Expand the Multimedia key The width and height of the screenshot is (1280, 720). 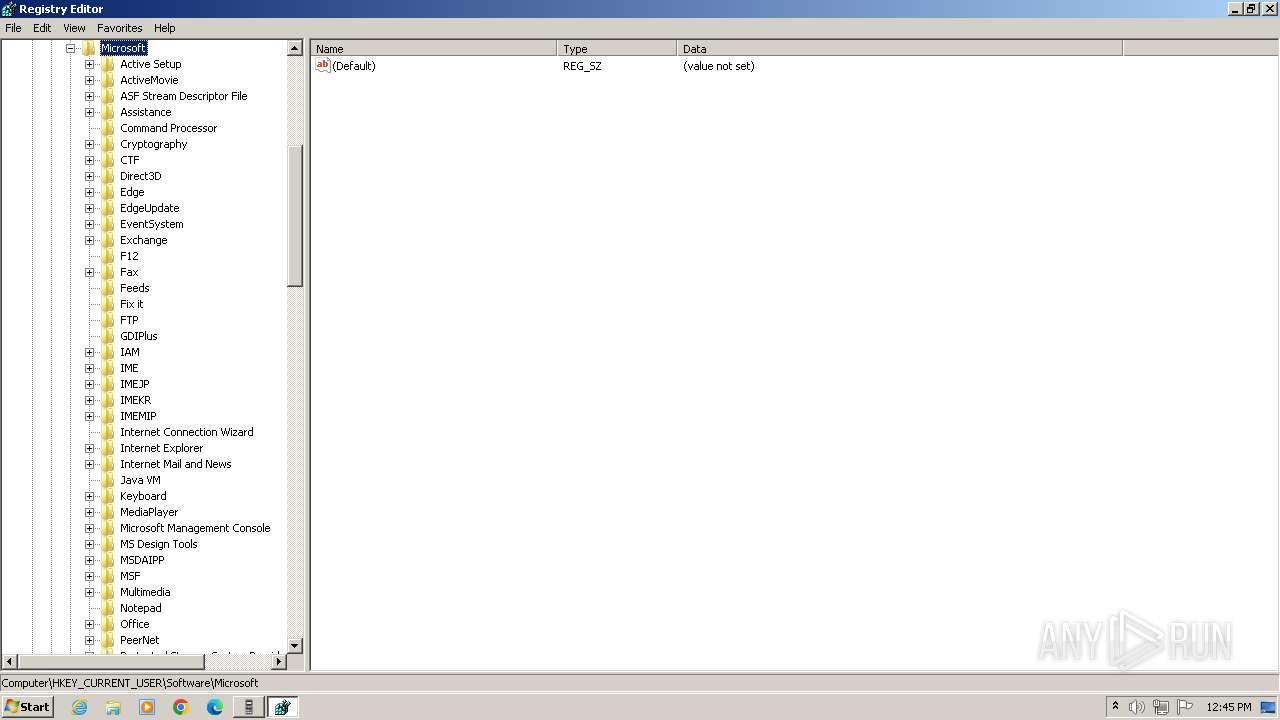coord(89,592)
